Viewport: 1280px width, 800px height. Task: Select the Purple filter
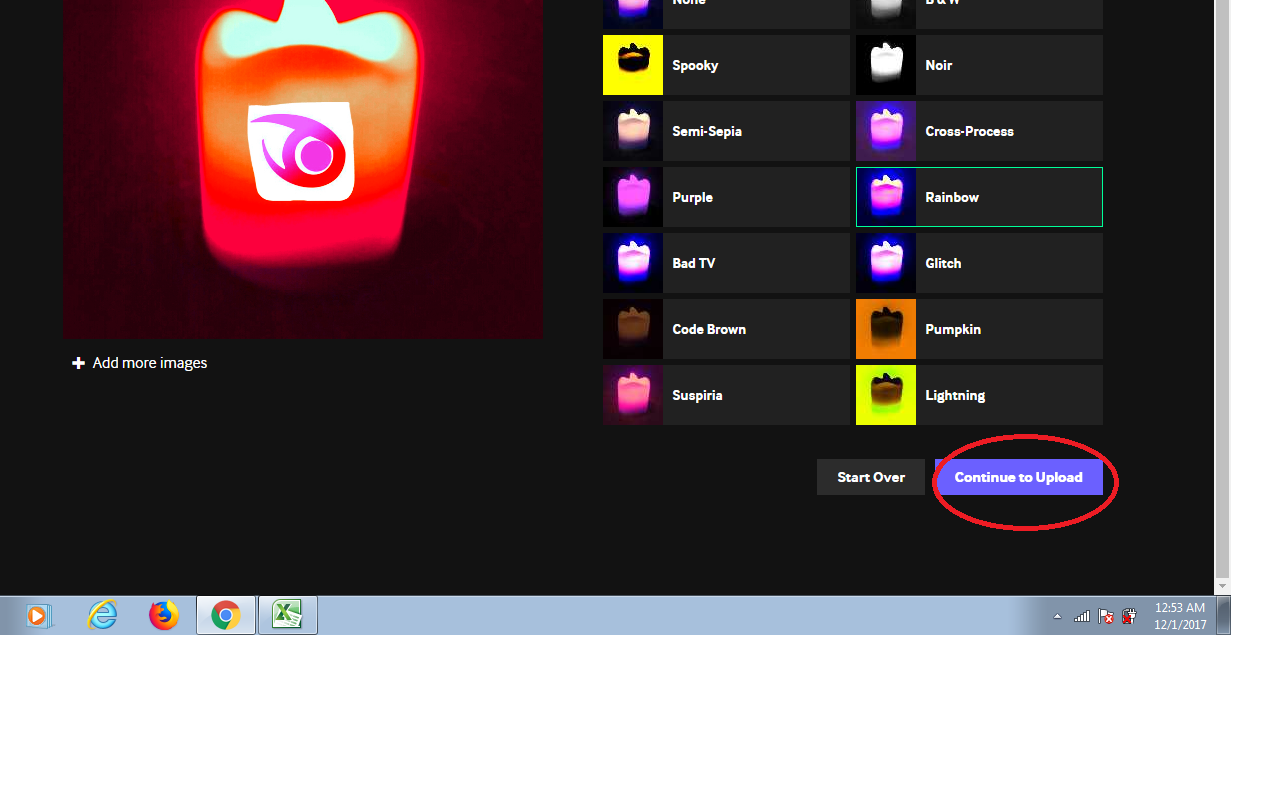point(726,197)
